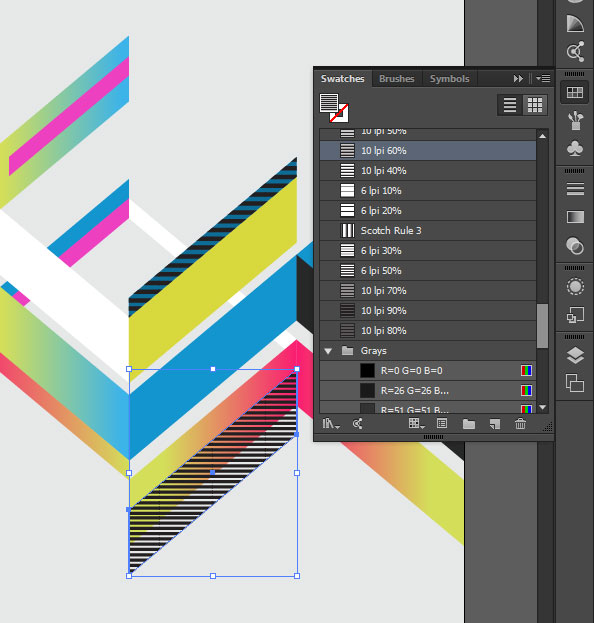
Task: Click the New Swatch icon
Action: (495, 424)
